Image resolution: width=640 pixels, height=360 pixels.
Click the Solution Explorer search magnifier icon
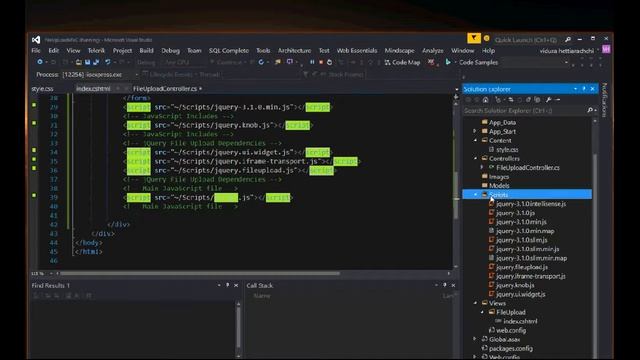click(590, 111)
